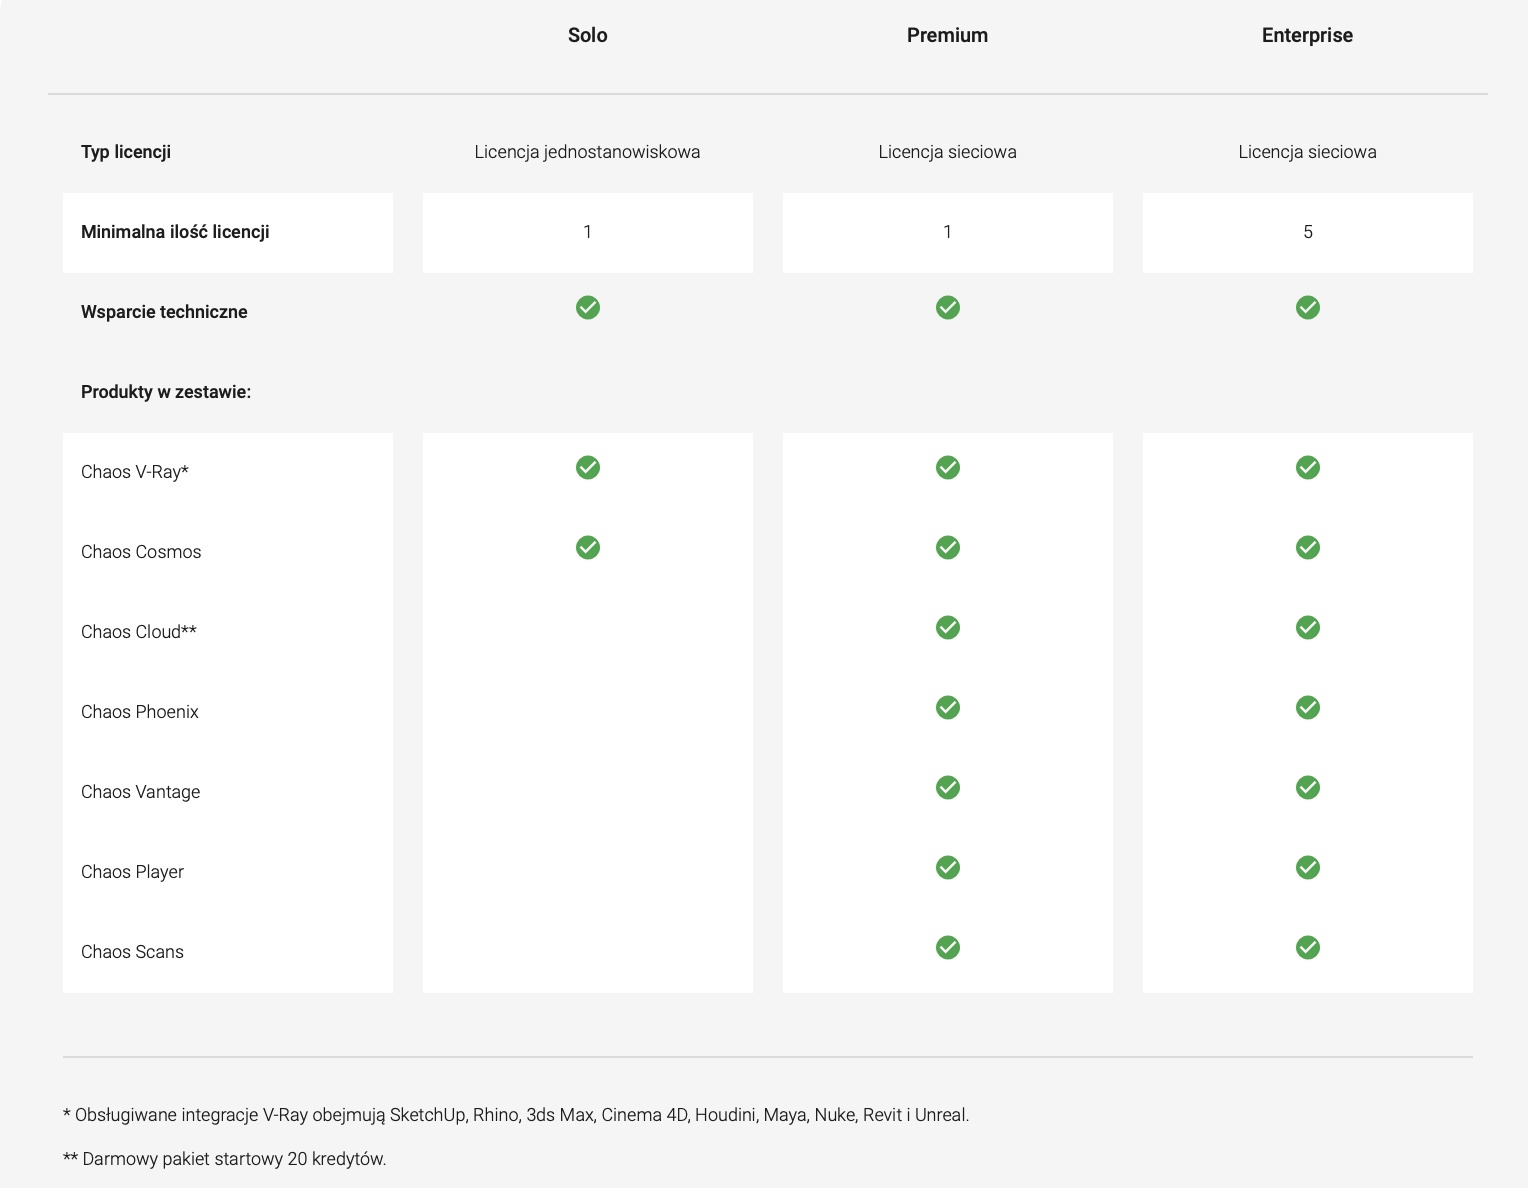This screenshot has width=1528, height=1188.
Task: Select the Solo column header
Action: (x=588, y=35)
